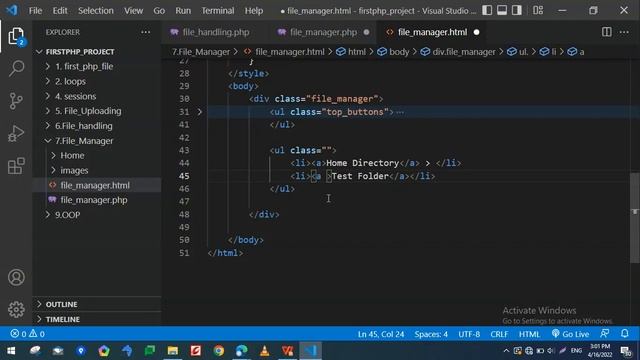Open Windows Start menu
Viewport: 640px width, 360px height.
click(11, 351)
